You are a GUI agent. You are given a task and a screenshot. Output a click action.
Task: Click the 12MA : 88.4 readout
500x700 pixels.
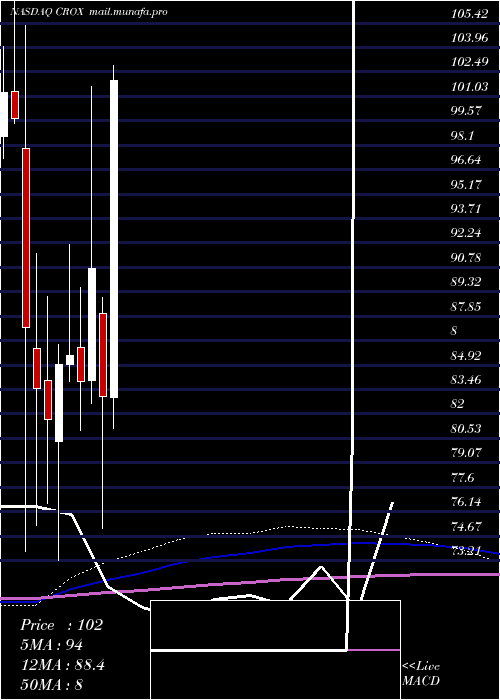pos(63,665)
